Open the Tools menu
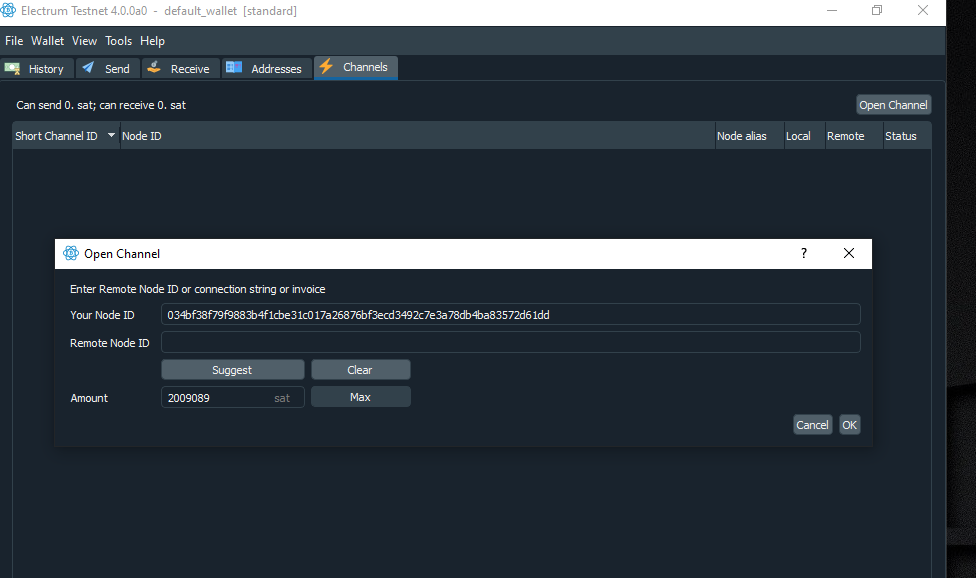This screenshot has width=976, height=578. (118, 41)
